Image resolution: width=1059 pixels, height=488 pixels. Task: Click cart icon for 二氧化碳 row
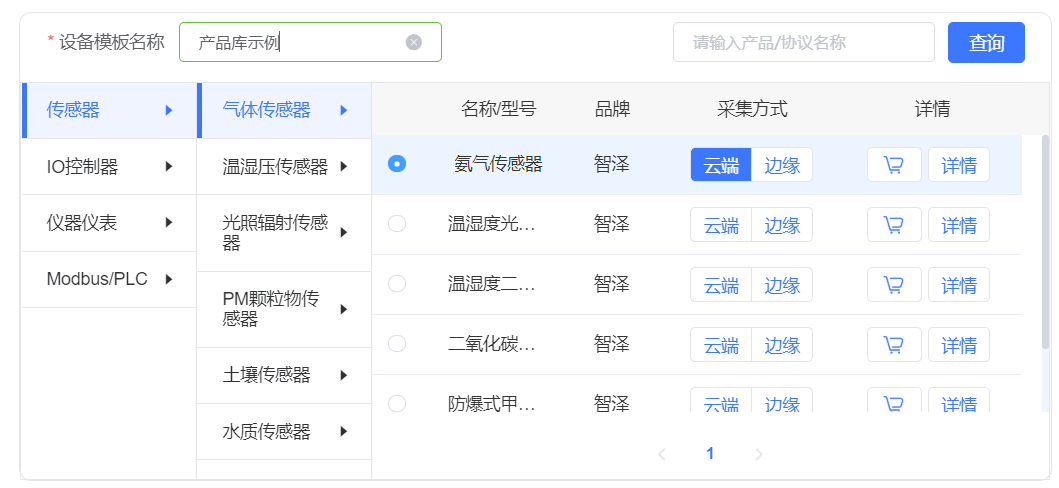pos(894,345)
